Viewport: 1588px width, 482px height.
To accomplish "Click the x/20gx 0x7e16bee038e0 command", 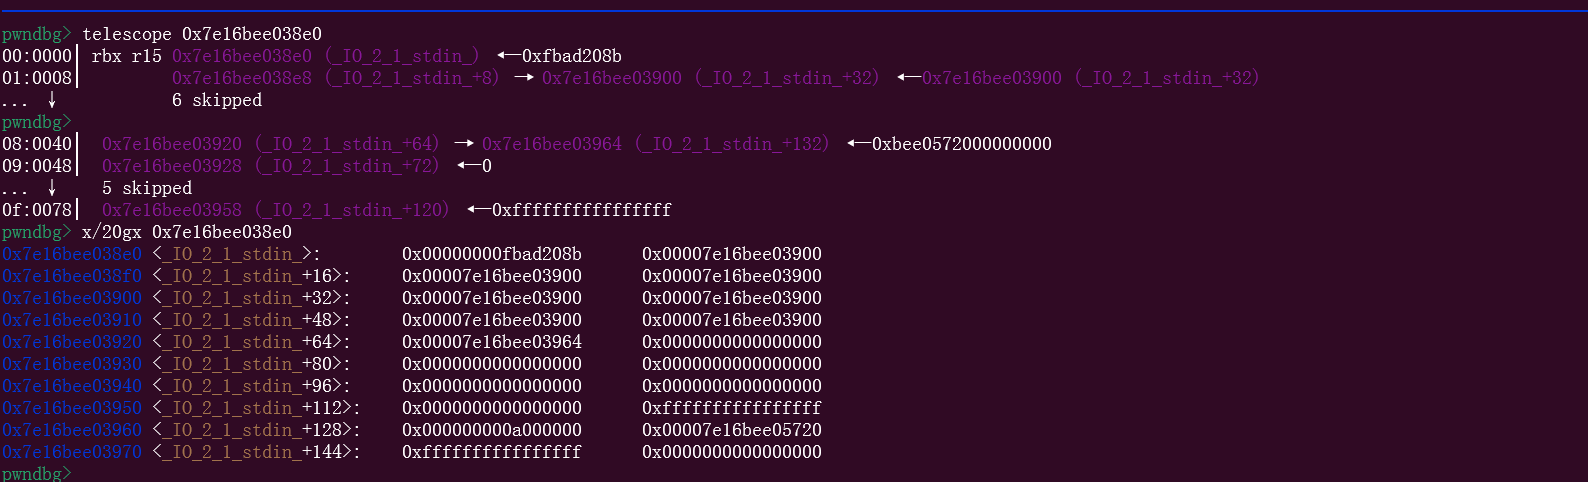I will pos(187,232).
